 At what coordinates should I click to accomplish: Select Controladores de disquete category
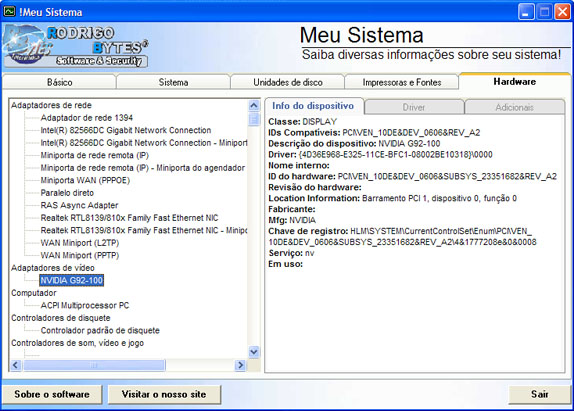60,318
